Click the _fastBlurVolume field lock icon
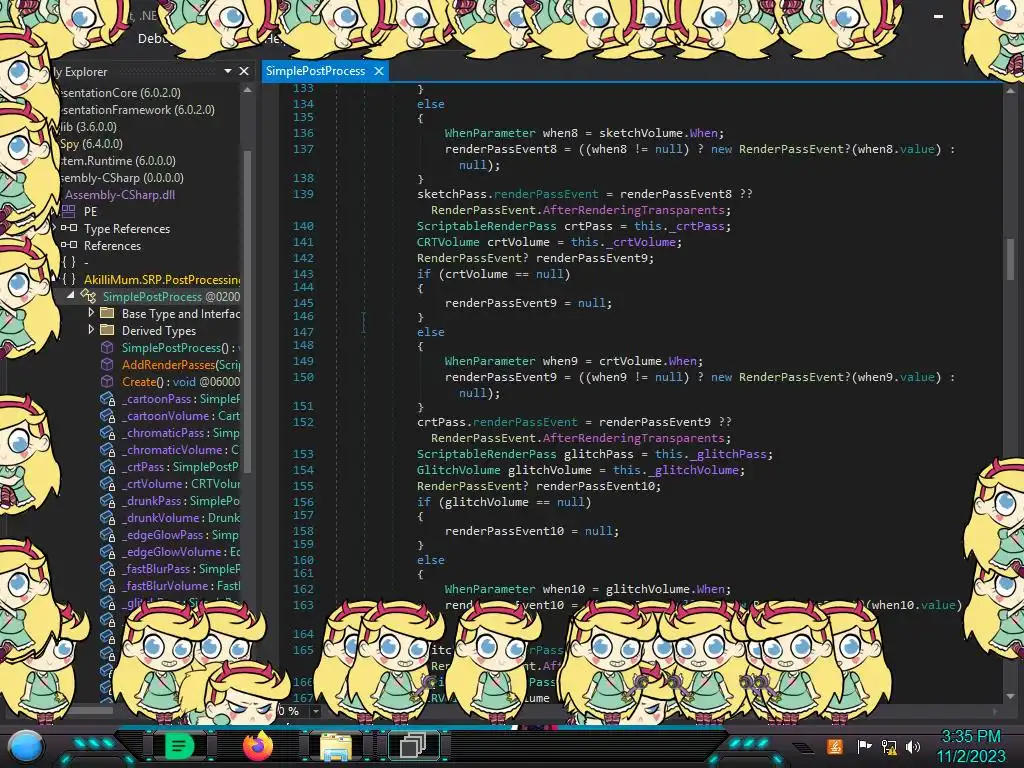This screenshot has width=1024, height=768. click(107, 585)
